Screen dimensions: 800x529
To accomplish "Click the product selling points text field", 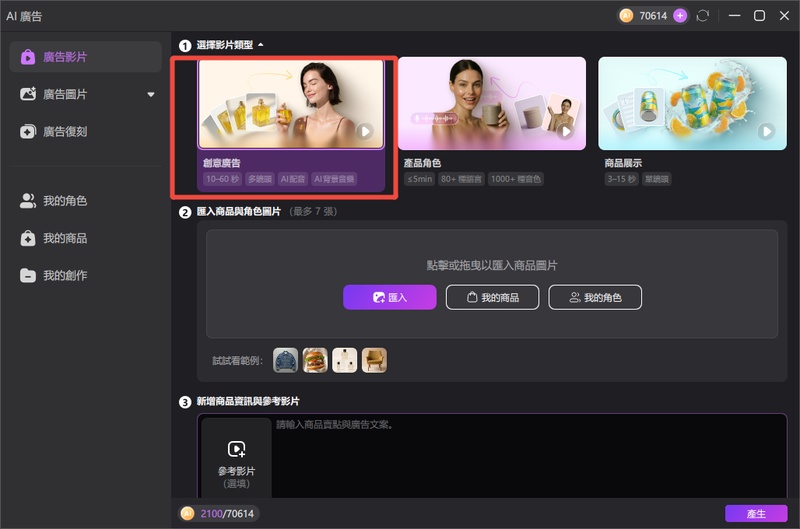I will click(x=529, y=457).
